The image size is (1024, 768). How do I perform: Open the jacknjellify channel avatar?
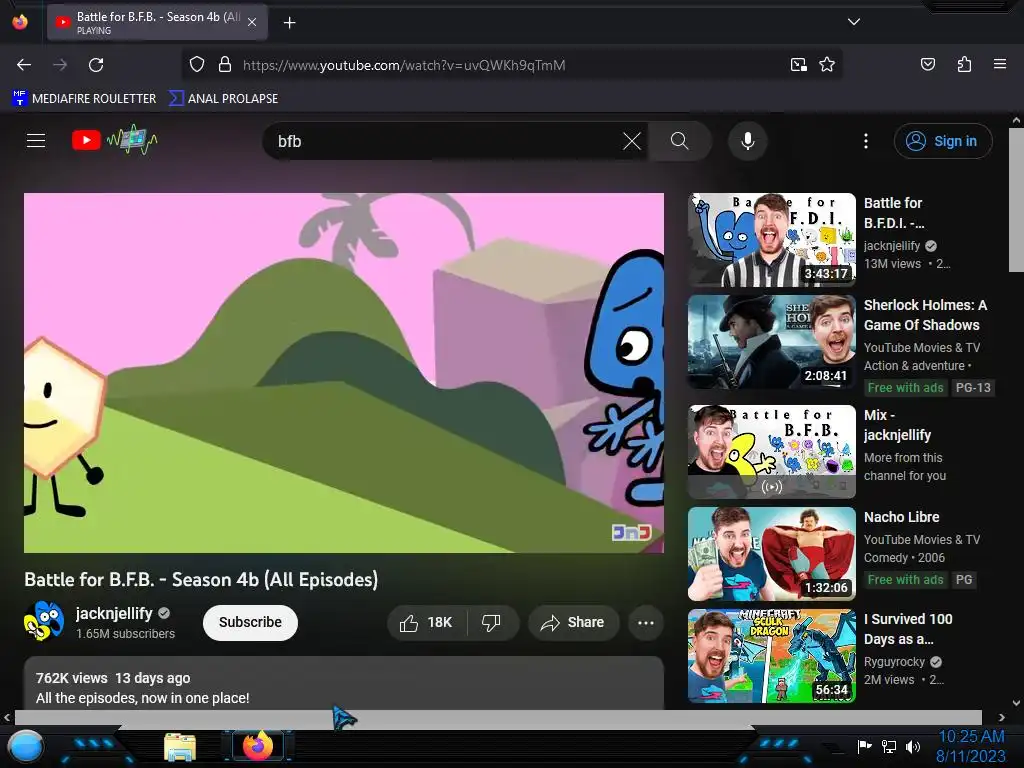click(x=44, y=621)
